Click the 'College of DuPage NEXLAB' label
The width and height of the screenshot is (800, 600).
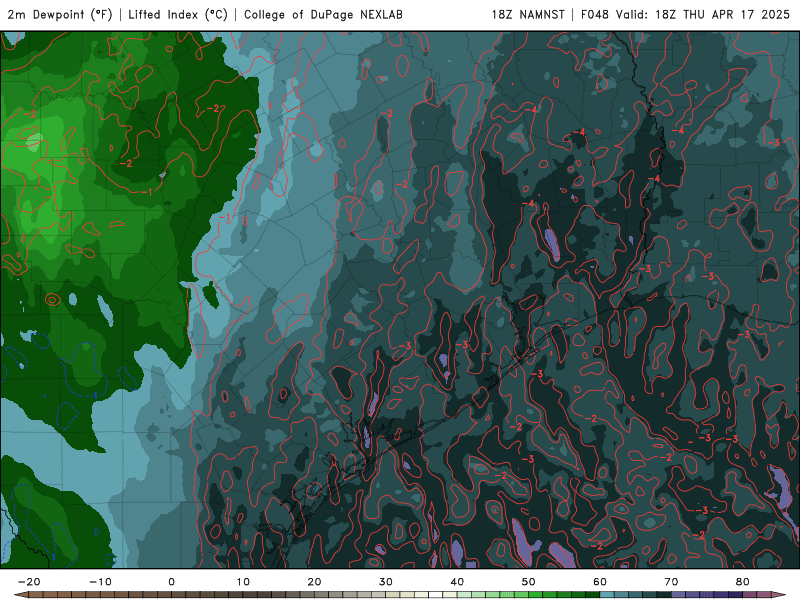pyautogui.click(x=323, y=14)
